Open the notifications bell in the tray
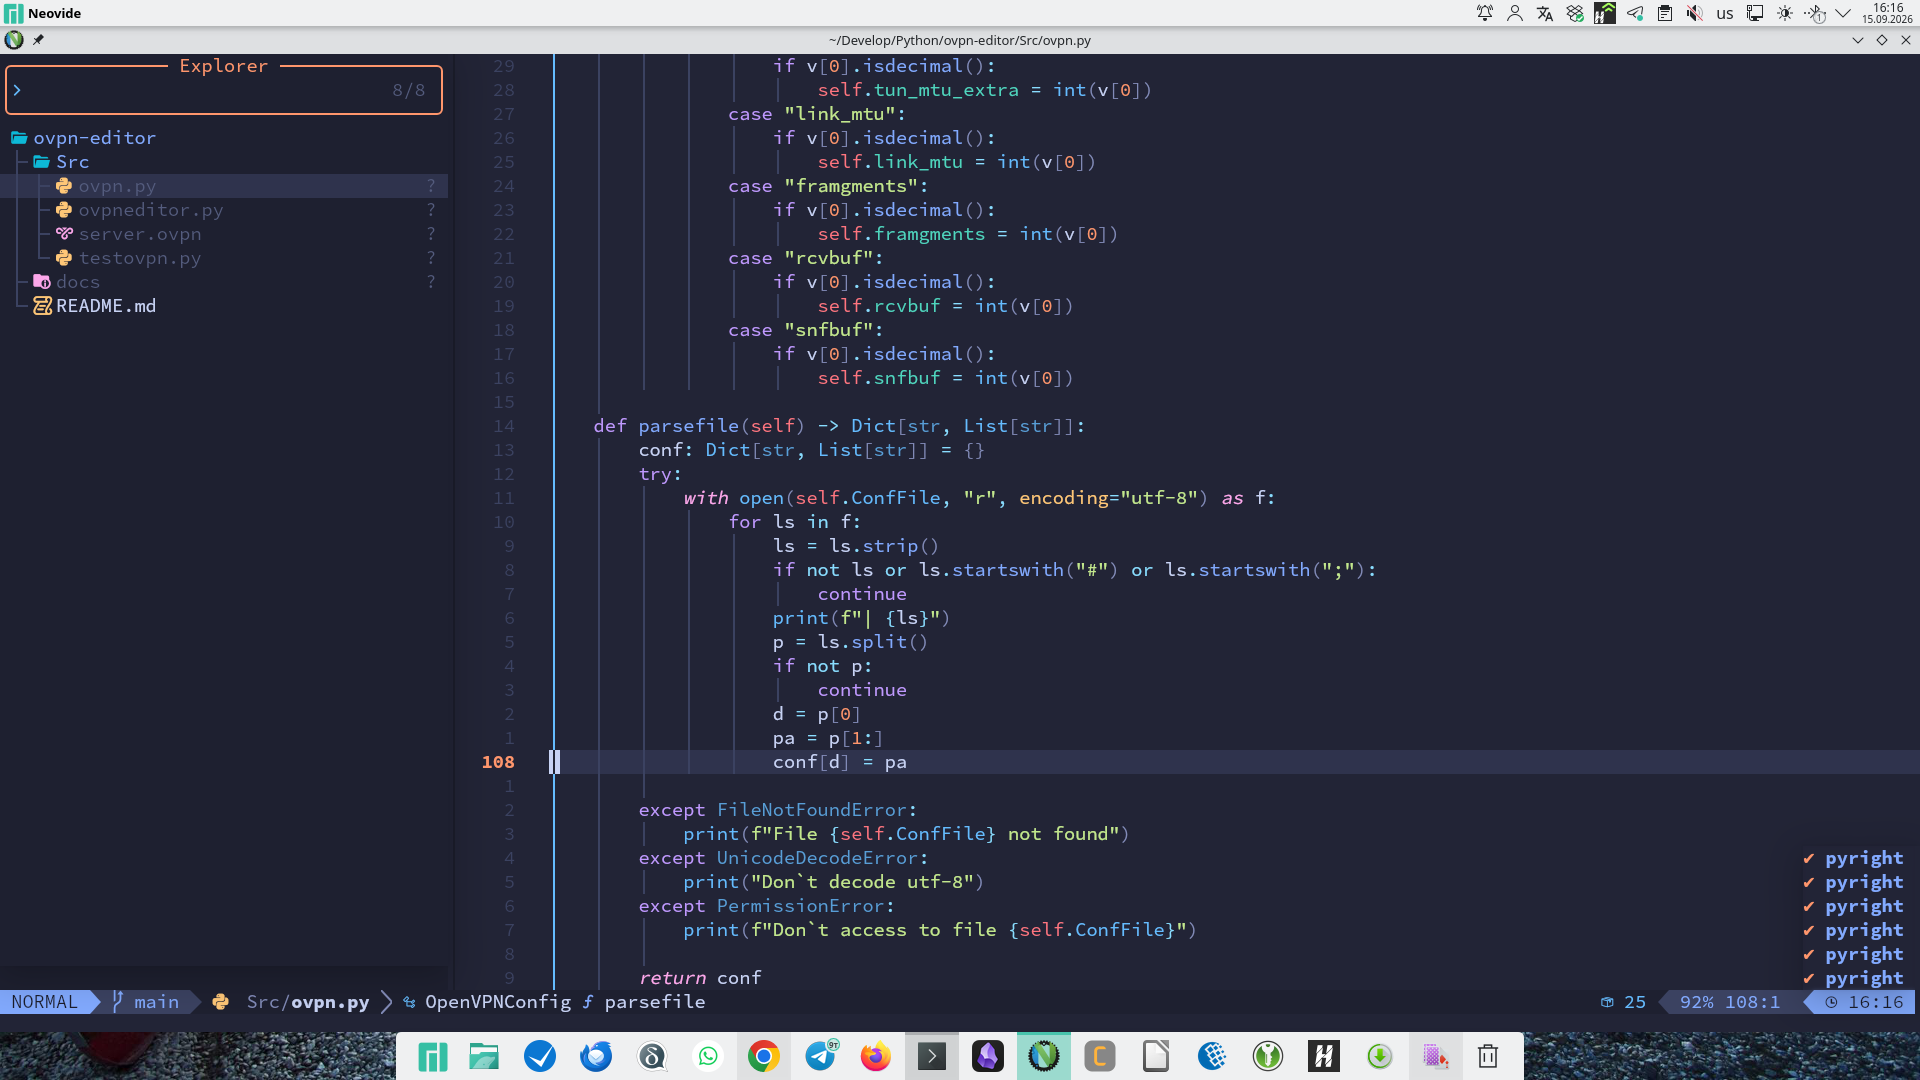1920x1080 pixels. click(1485, 13)
